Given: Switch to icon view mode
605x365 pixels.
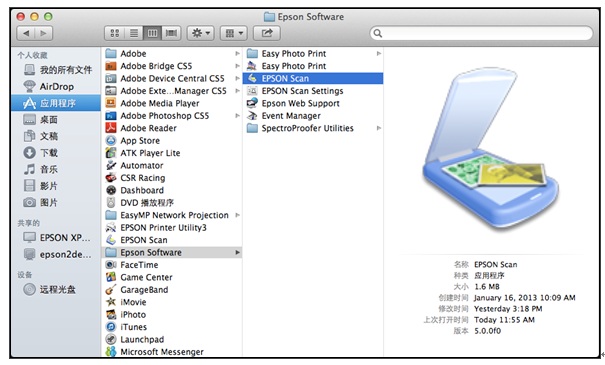Looking at the screenshot, I should coord(115,33).
